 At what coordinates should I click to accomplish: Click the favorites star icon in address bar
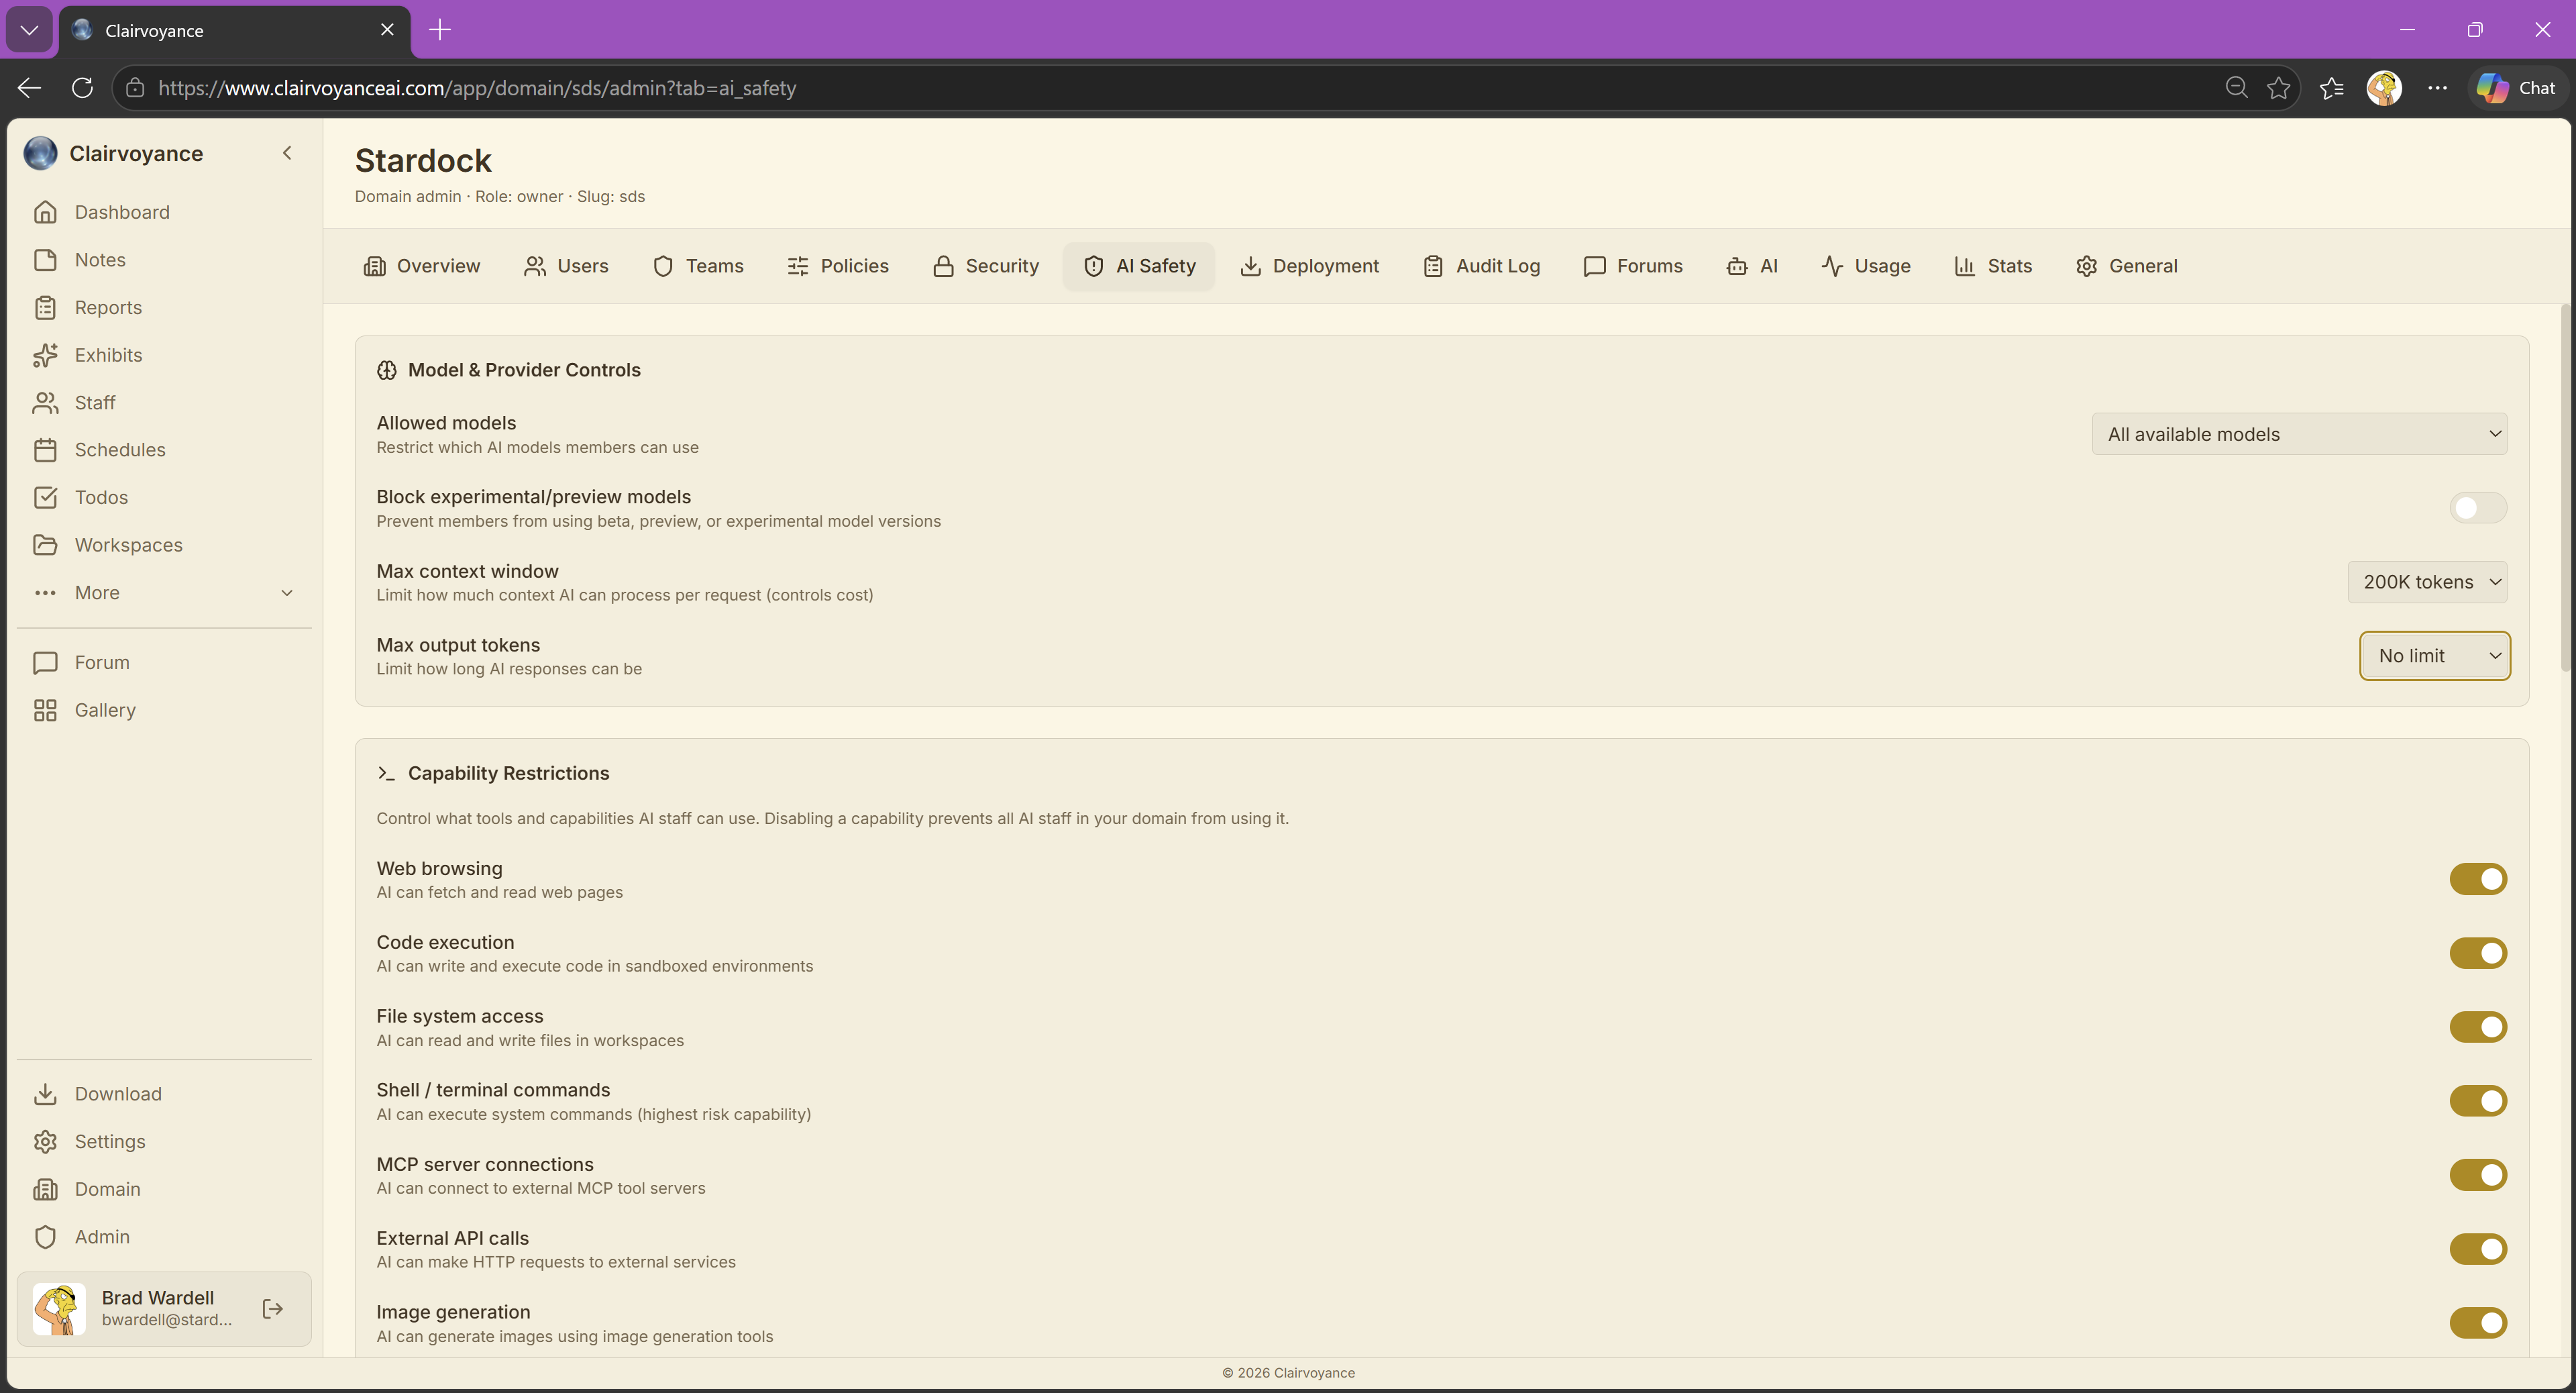coord(2278,88)
